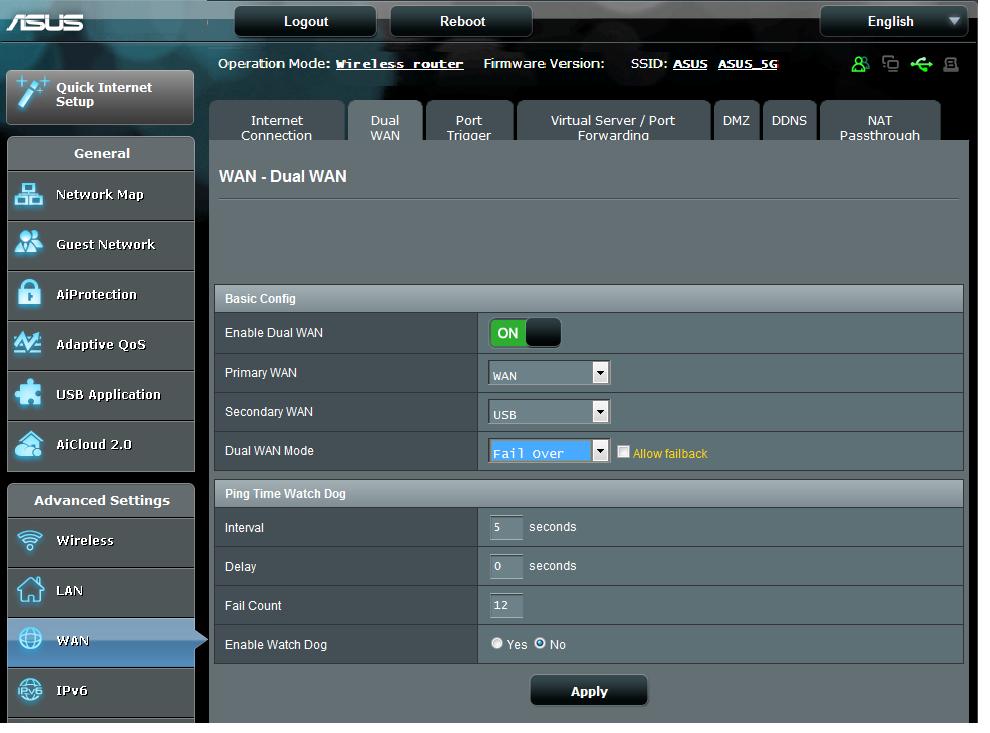
Task: Open the Primary WAN dropdown
Action: coord(549,372)
